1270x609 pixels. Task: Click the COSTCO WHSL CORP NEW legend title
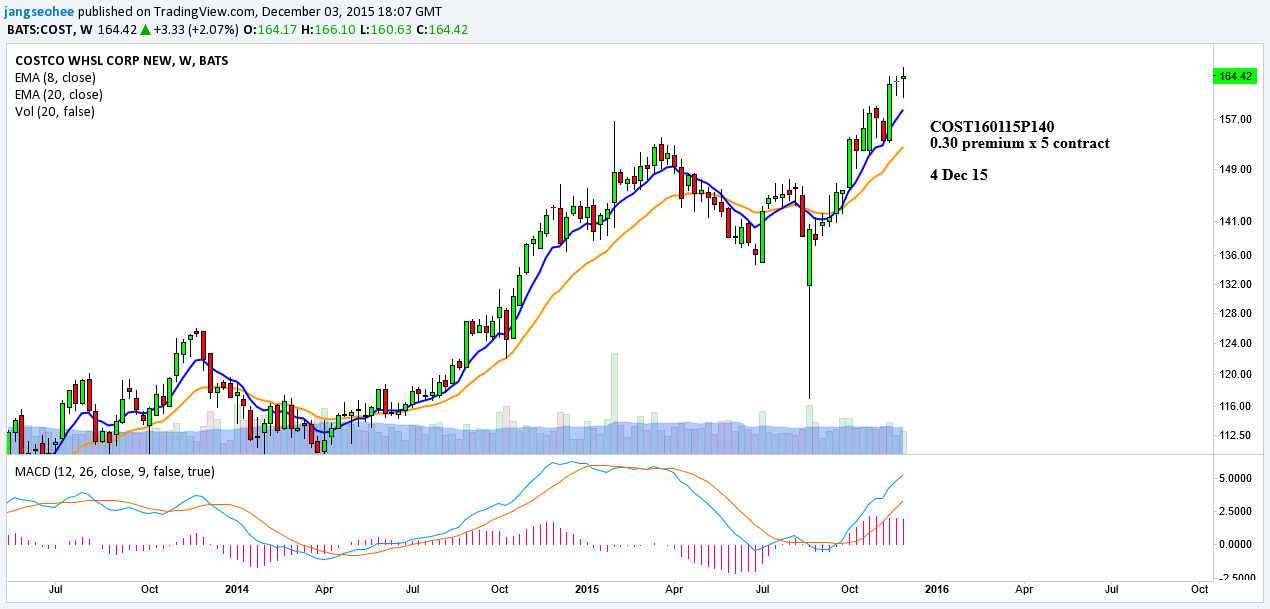tap(121, 60)
